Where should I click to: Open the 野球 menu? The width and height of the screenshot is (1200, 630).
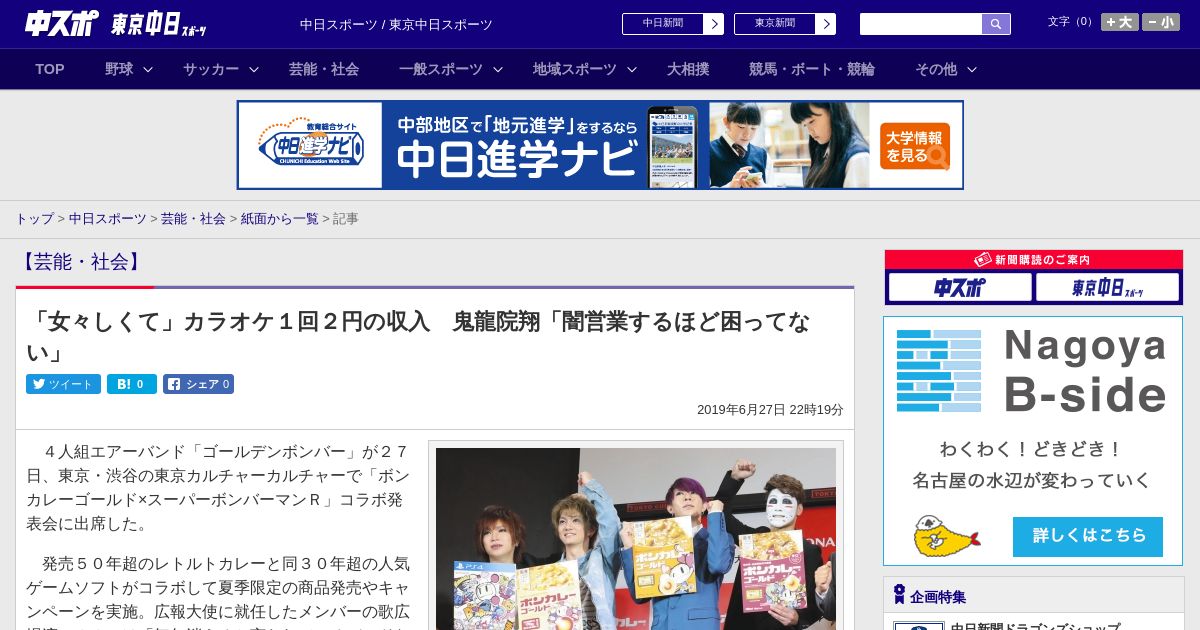pos(119,69)
